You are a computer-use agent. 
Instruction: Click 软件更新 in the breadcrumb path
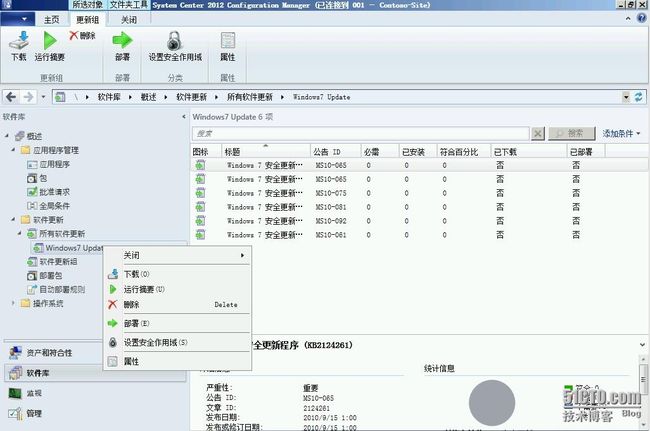click(191, 97)
